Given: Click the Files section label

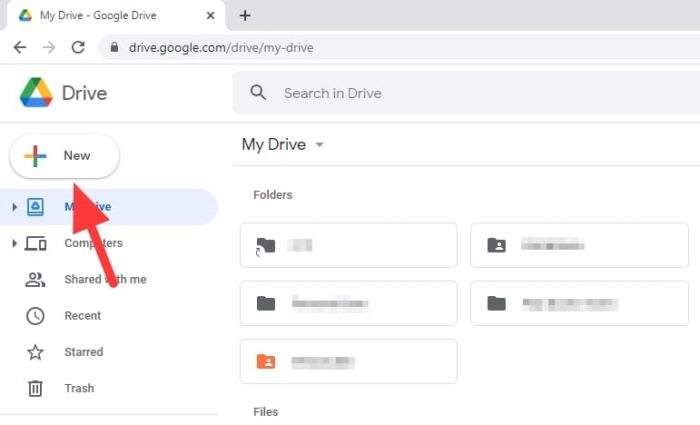Looking at the screenshot, I should pyautogui.click(x=266, y=412).
